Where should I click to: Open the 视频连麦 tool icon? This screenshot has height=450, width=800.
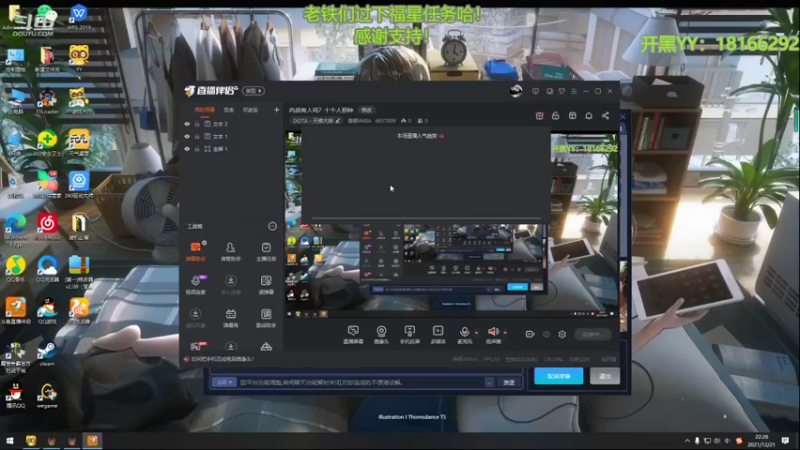point(195,285)
